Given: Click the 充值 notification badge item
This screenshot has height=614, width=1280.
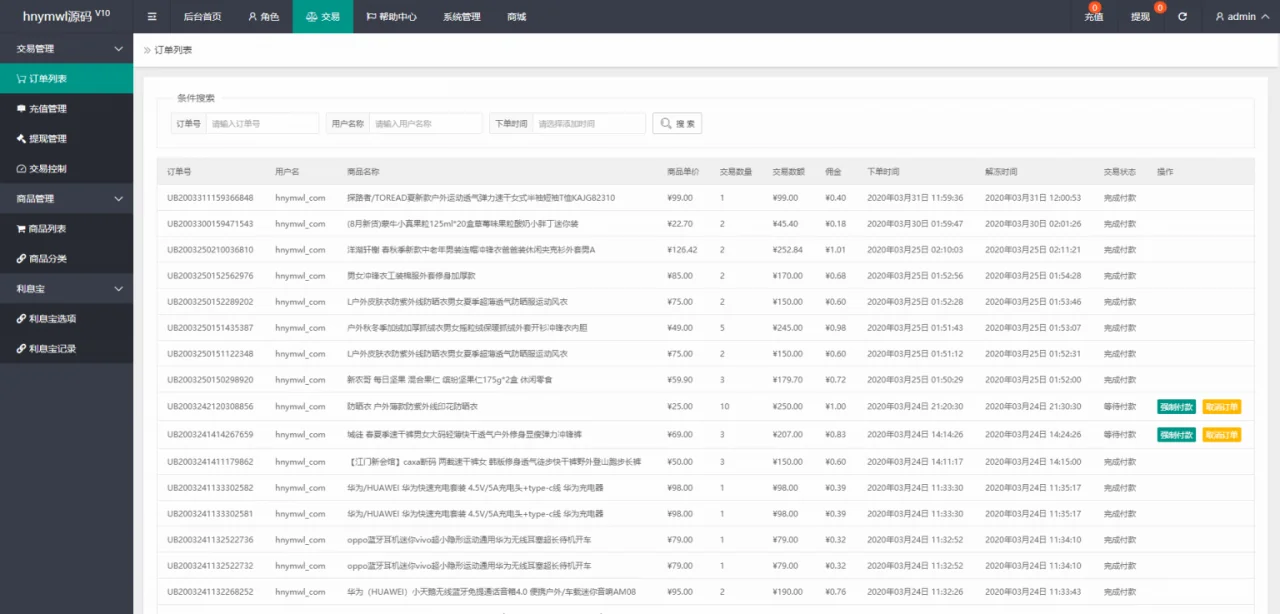Looking at the screenshot, I should [1094, 17].
